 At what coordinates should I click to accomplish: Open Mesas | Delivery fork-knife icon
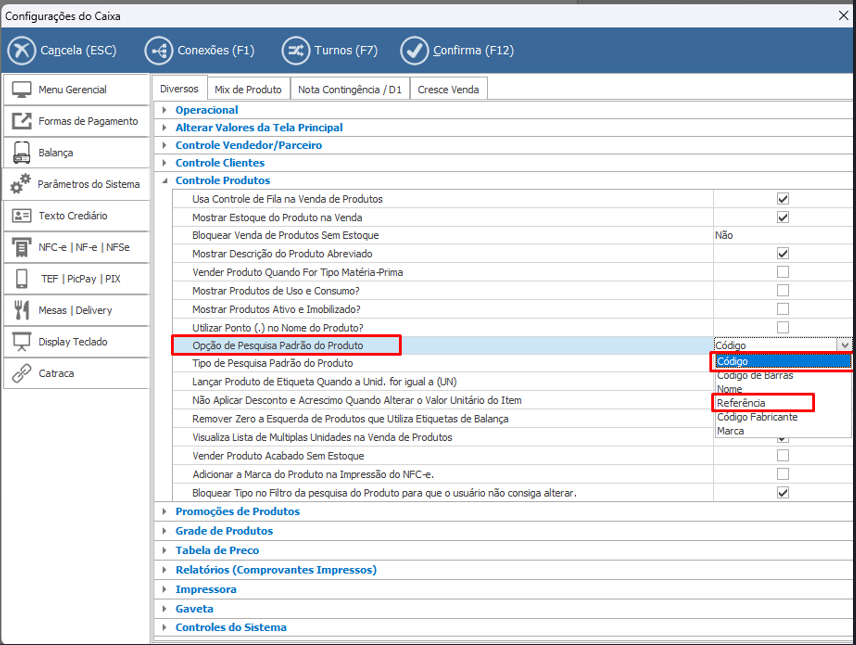point(21,310)
